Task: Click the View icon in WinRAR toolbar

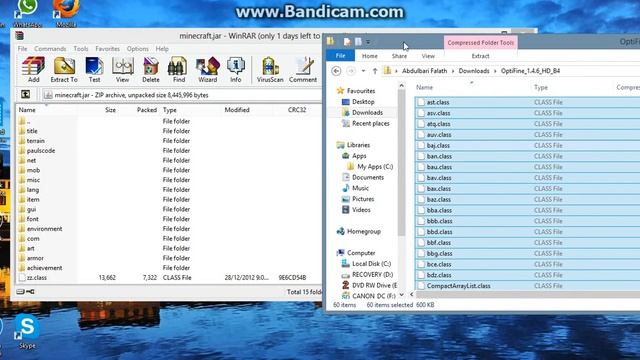Action: coord(122,69)
